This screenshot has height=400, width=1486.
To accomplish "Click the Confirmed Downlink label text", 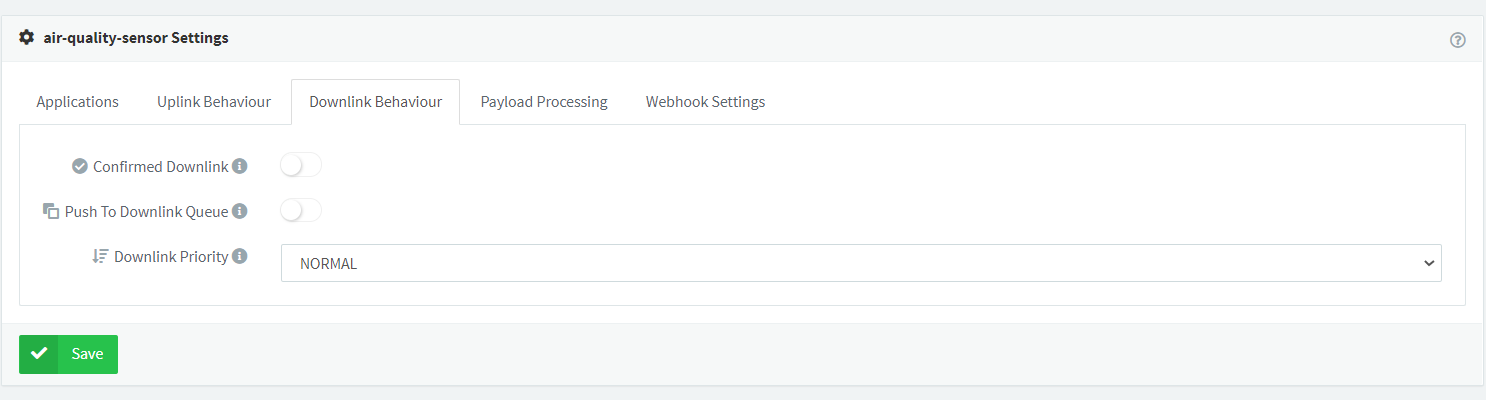I will [x=160, y=167].
